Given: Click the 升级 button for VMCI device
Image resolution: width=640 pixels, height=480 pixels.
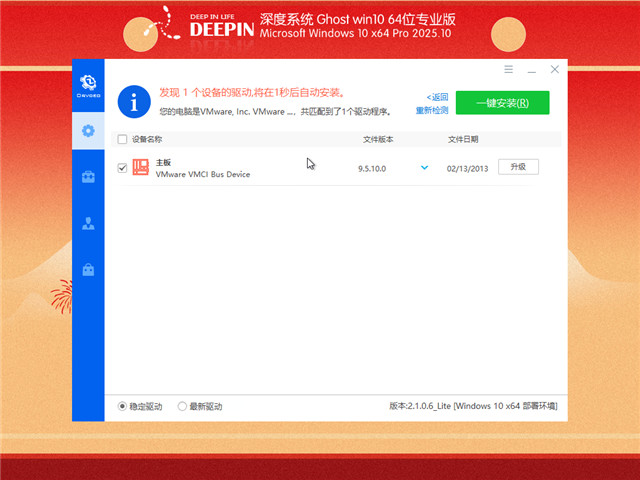Looking at the screenshot, I should (518, 167).
